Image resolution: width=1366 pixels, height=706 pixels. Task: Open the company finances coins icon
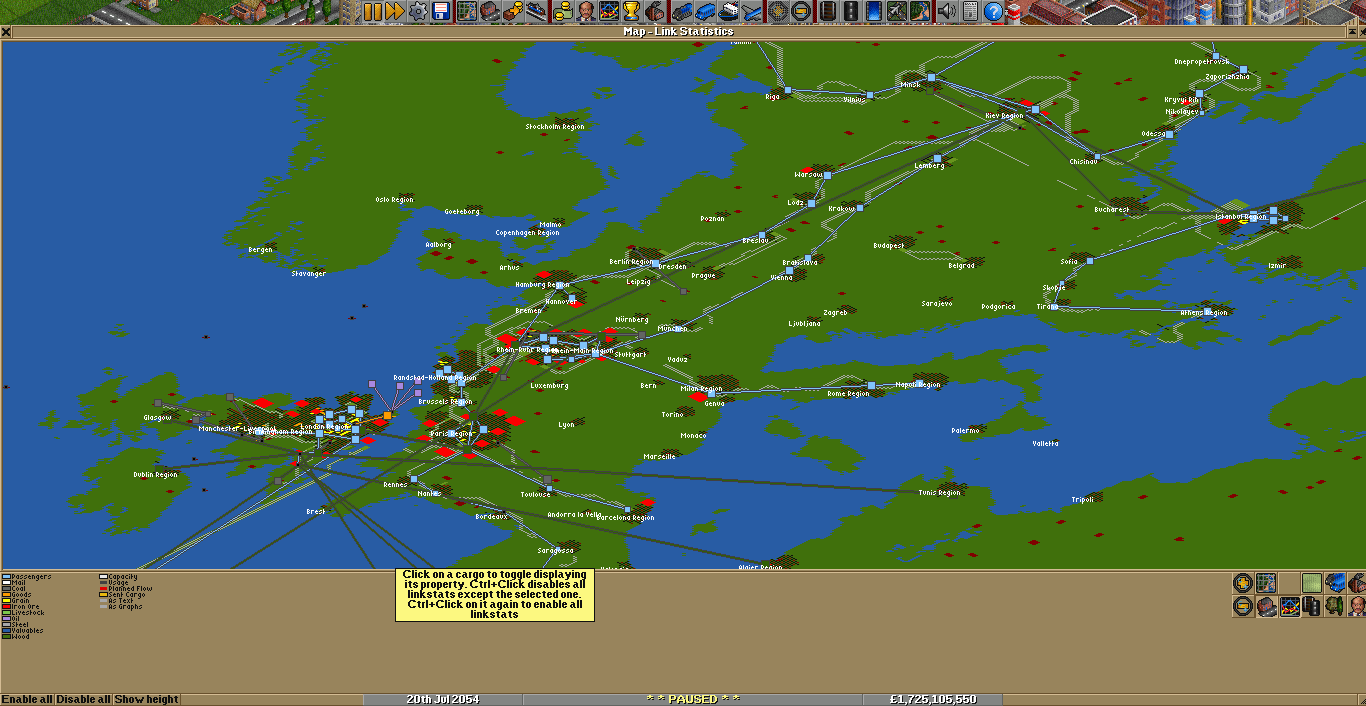[563, 11]
